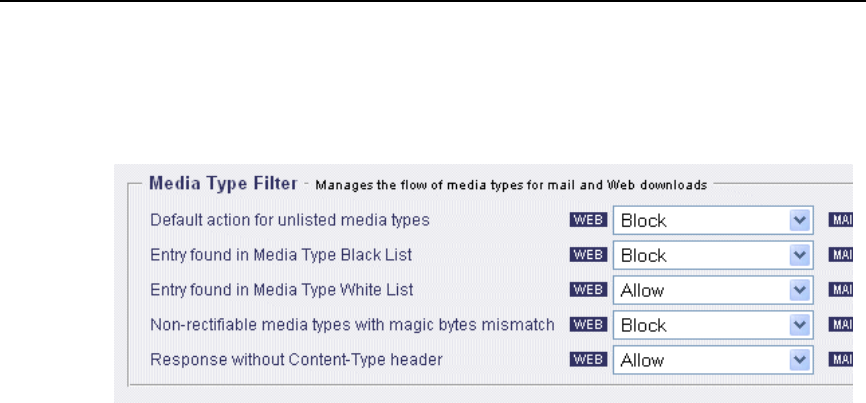Click the media type flow description text
Image resolution: width=866 pixels, height=403 pixels.
point(511,185)
